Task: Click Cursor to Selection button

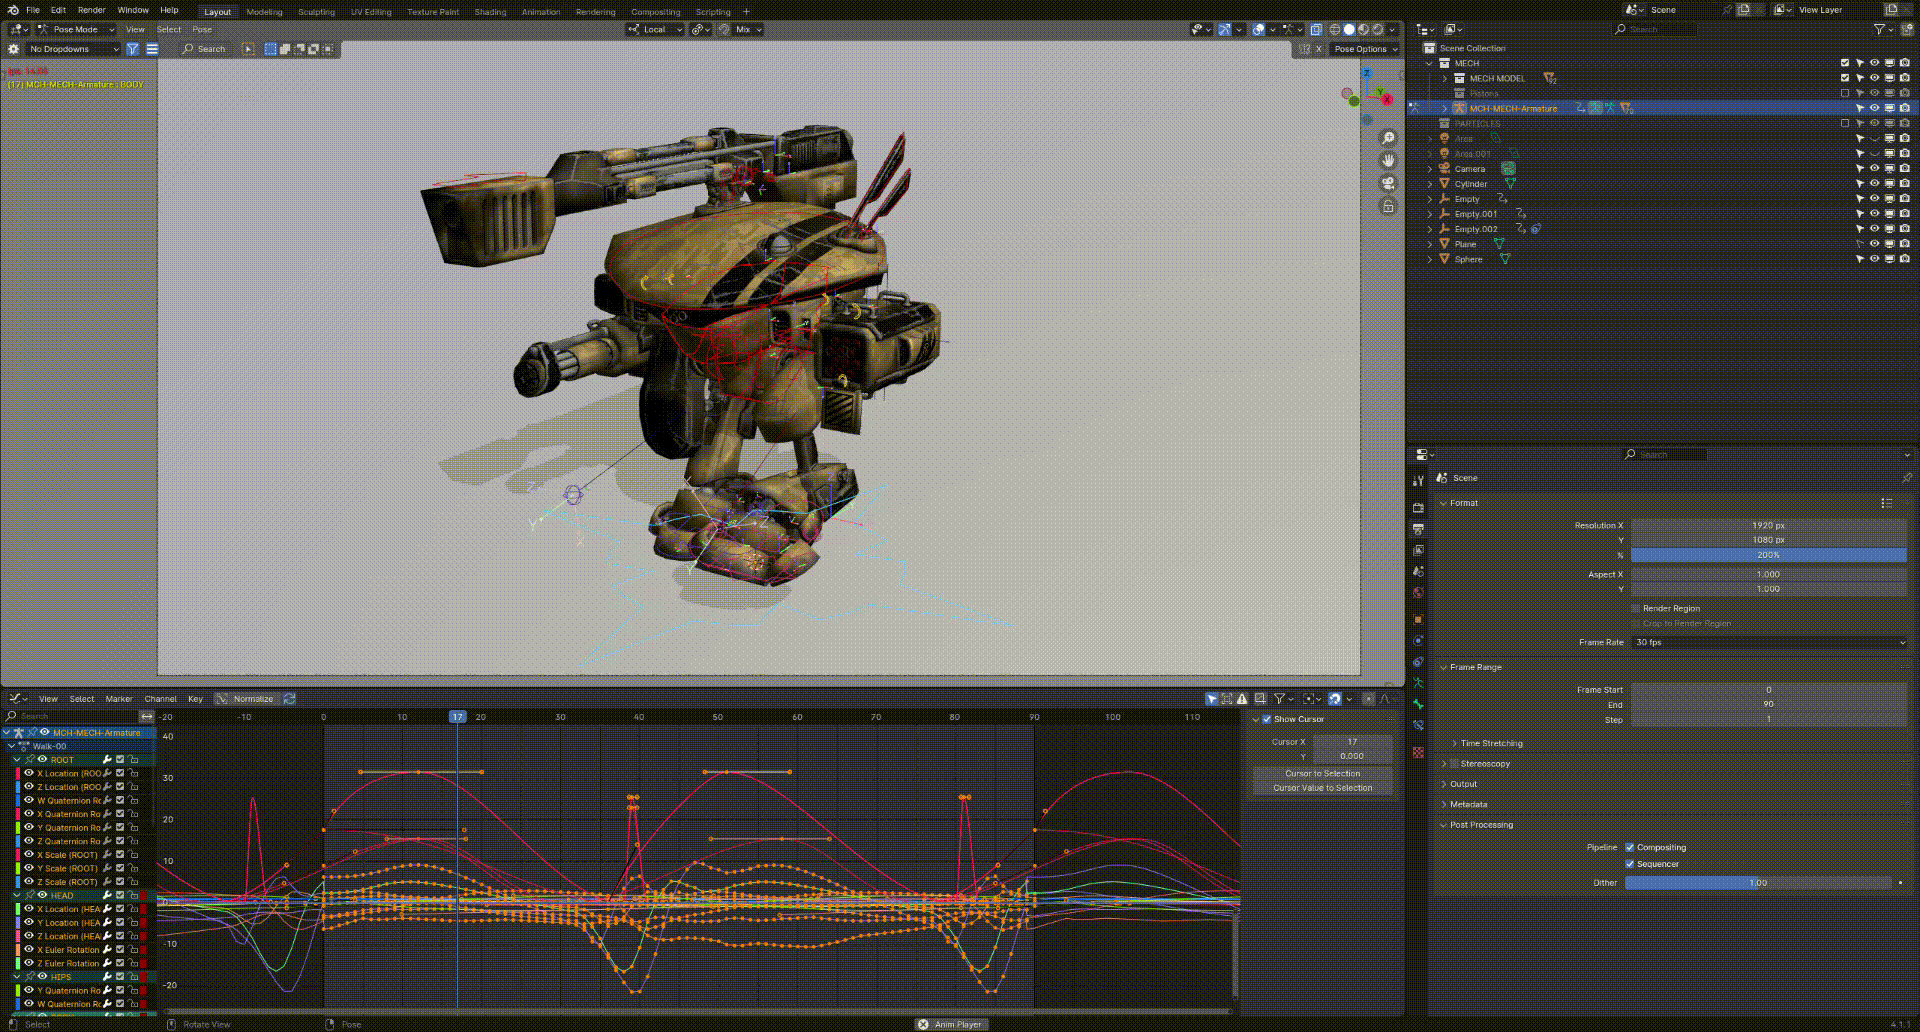Action: [x=1322, y=773]
